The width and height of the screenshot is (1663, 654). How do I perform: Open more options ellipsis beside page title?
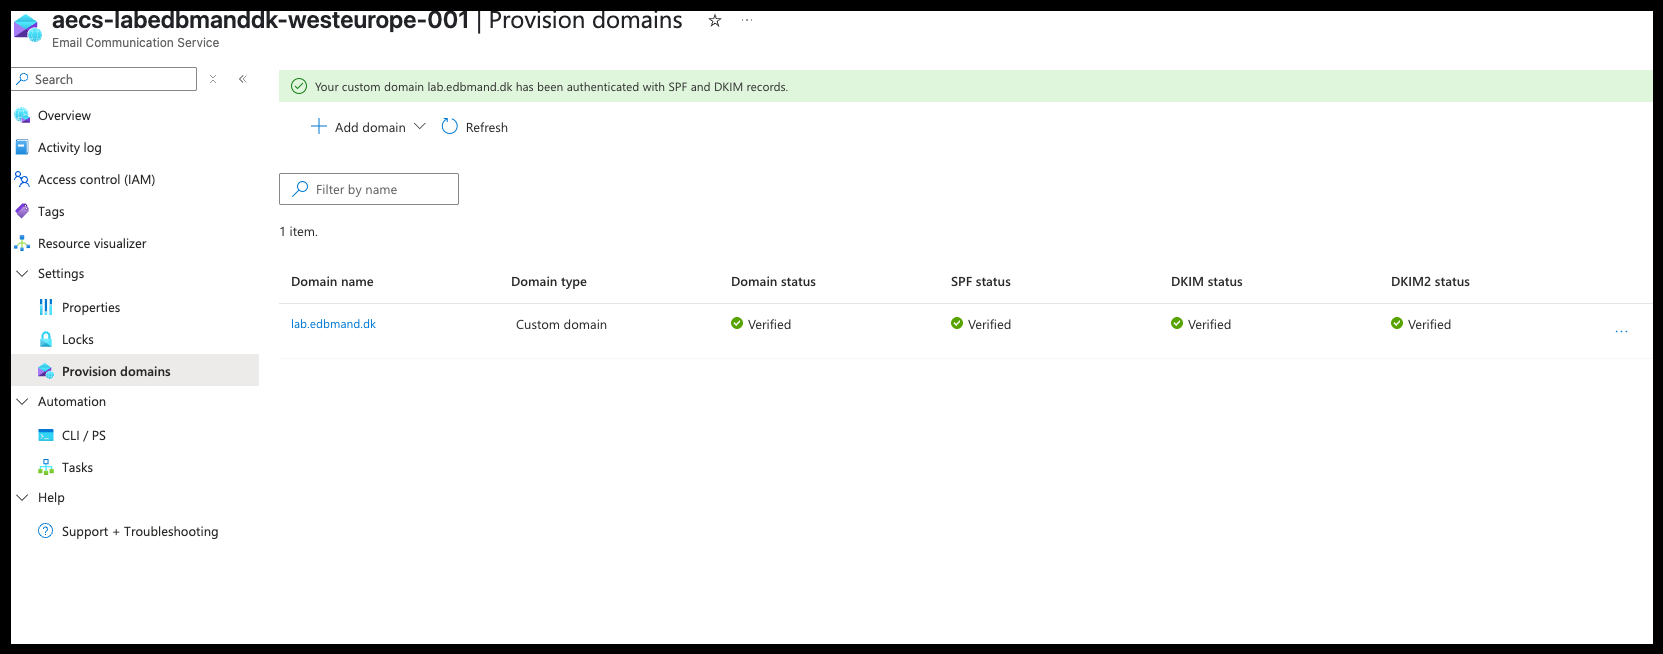[746, 20]
